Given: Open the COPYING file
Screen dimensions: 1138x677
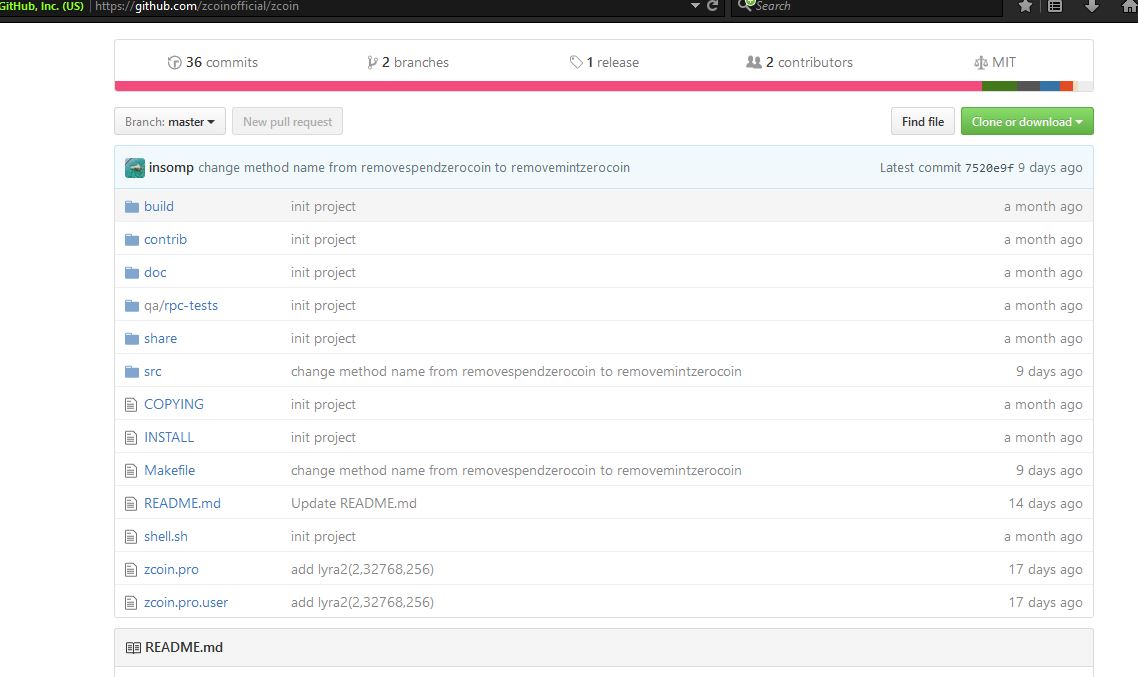Looking at the screenshot, I should pos(173,404).
